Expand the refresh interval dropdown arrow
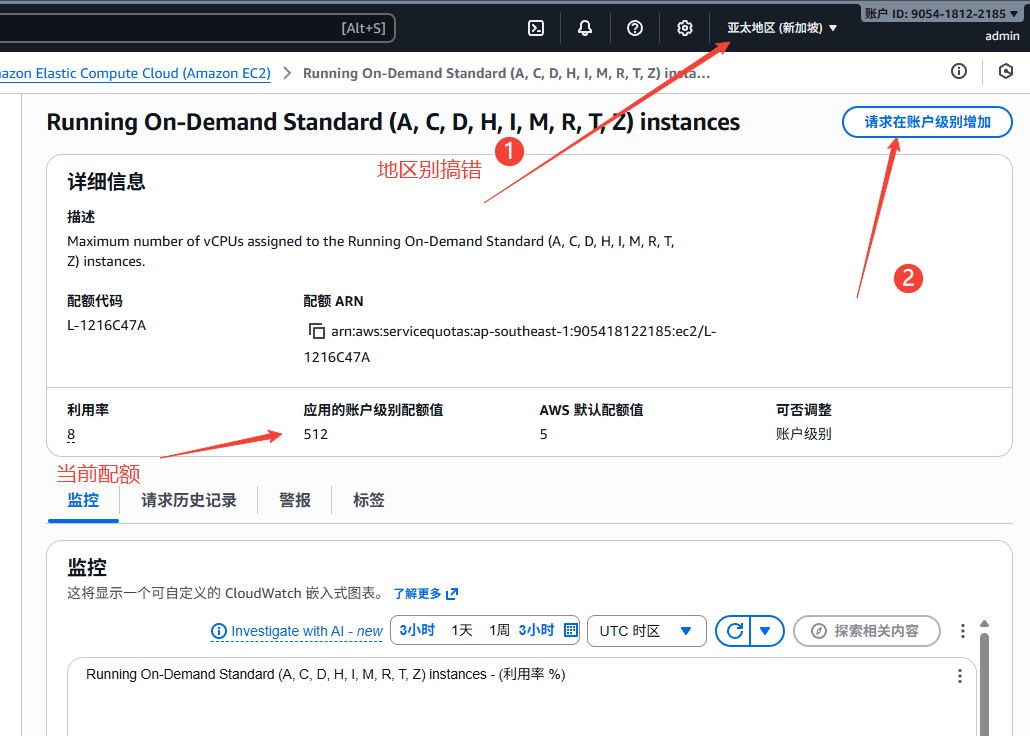 (765, 631)
